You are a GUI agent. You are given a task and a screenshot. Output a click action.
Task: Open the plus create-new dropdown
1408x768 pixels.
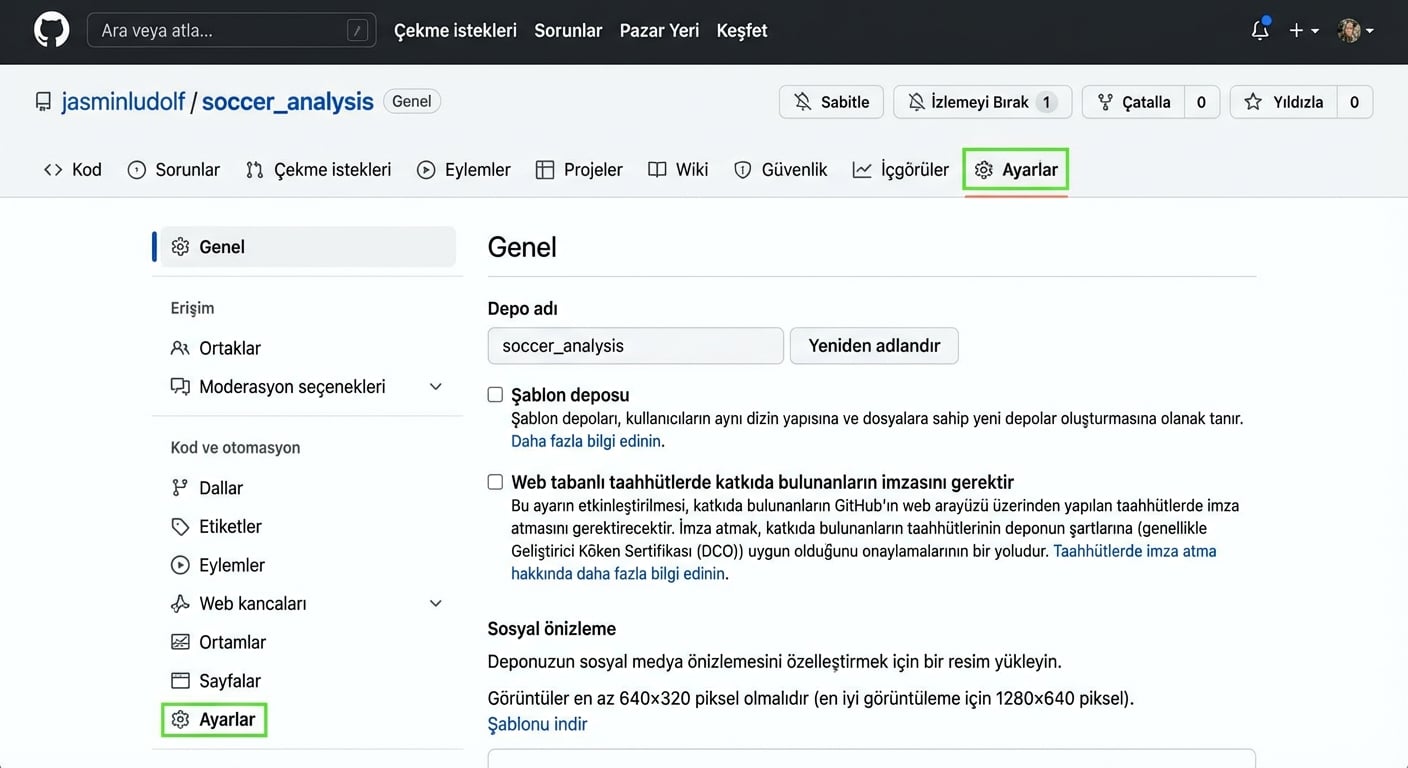coord(1303,31)
